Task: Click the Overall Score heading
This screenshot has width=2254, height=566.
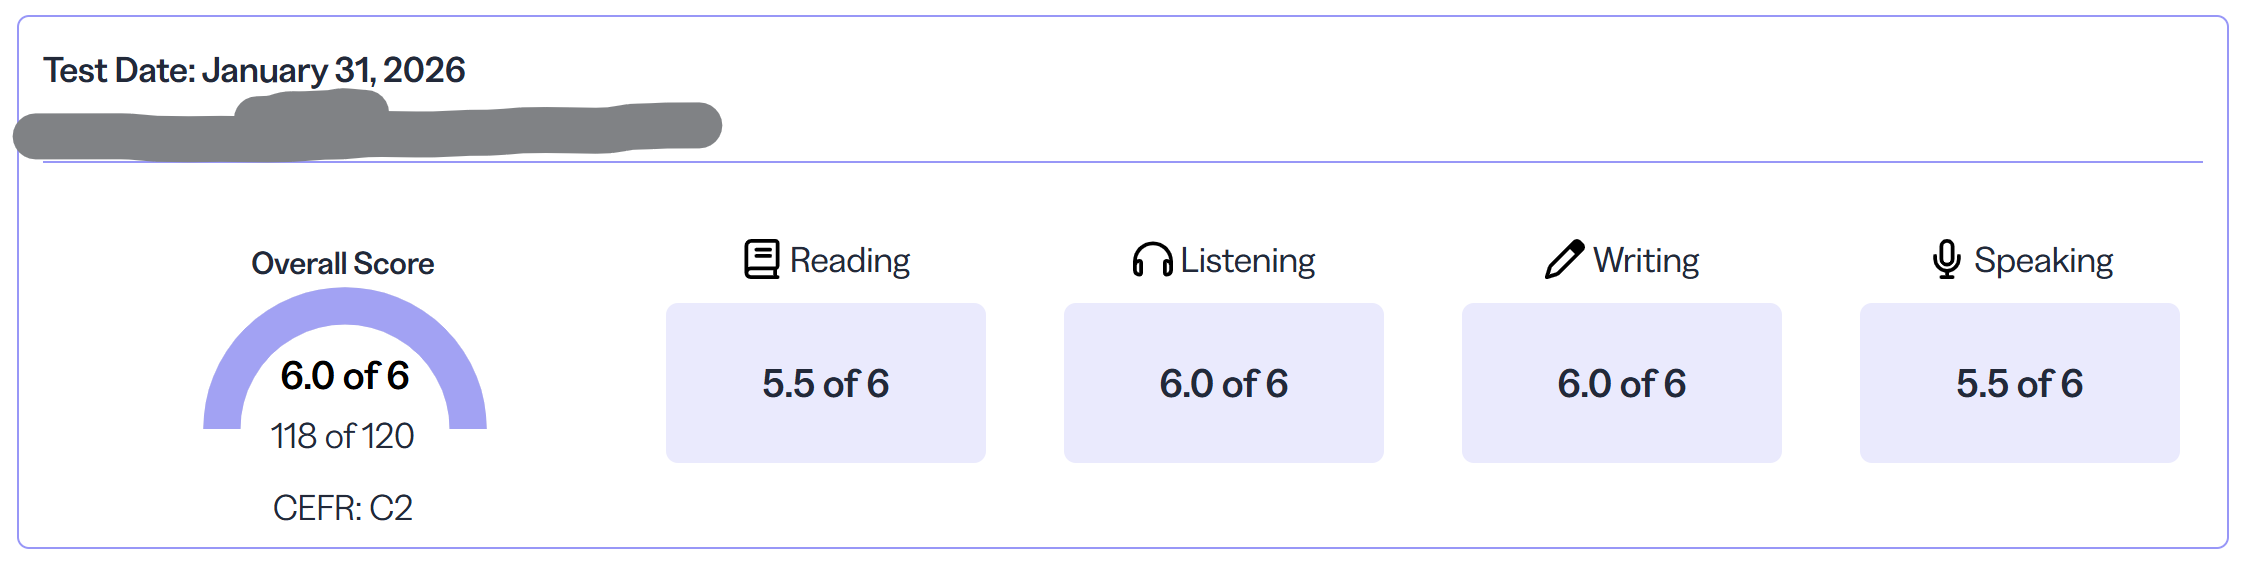Action: pyautogui.click(x=343, y=263)
